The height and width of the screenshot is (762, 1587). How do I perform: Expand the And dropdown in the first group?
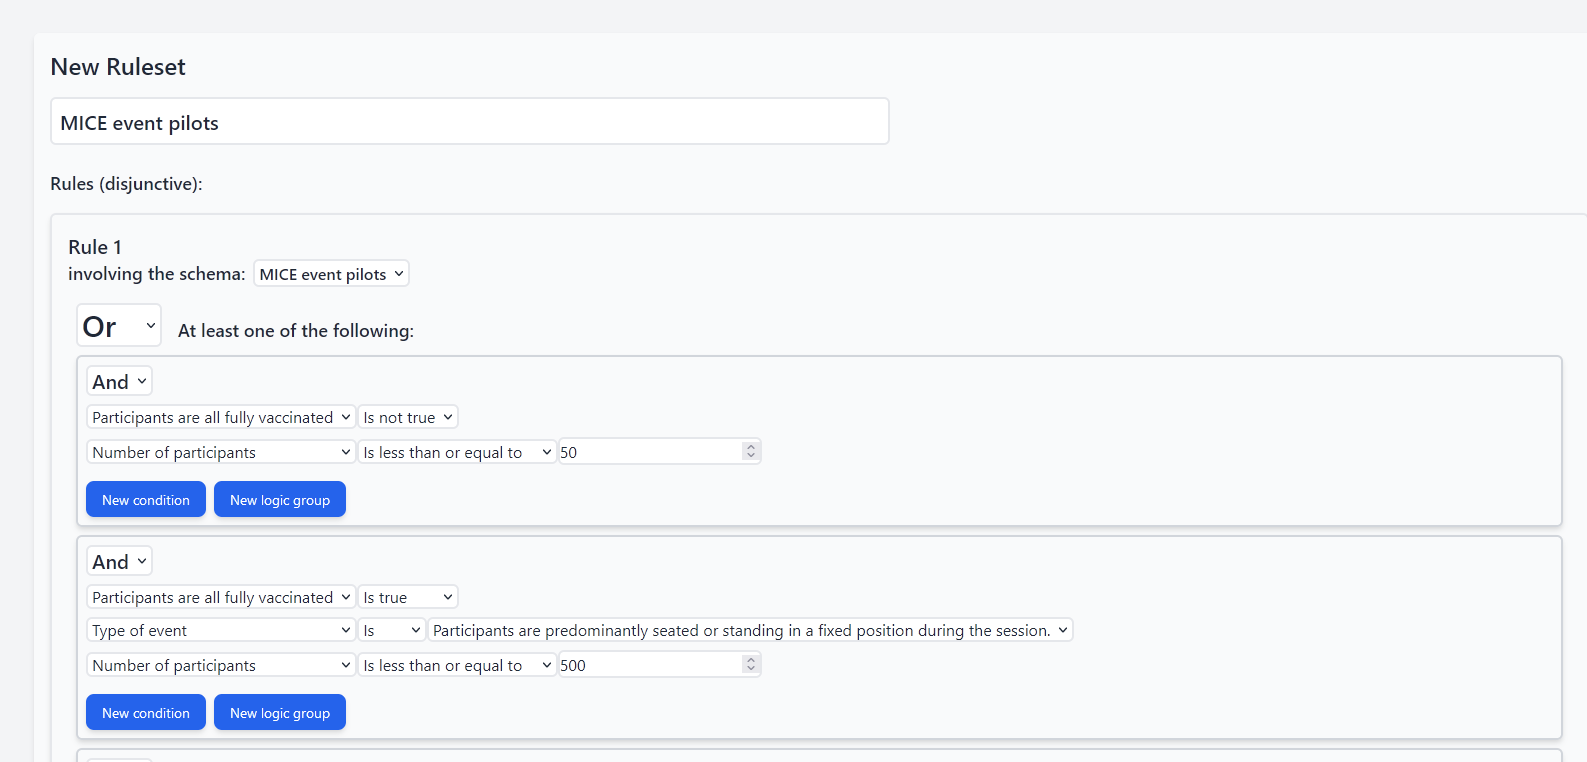(x=119, y=382)
